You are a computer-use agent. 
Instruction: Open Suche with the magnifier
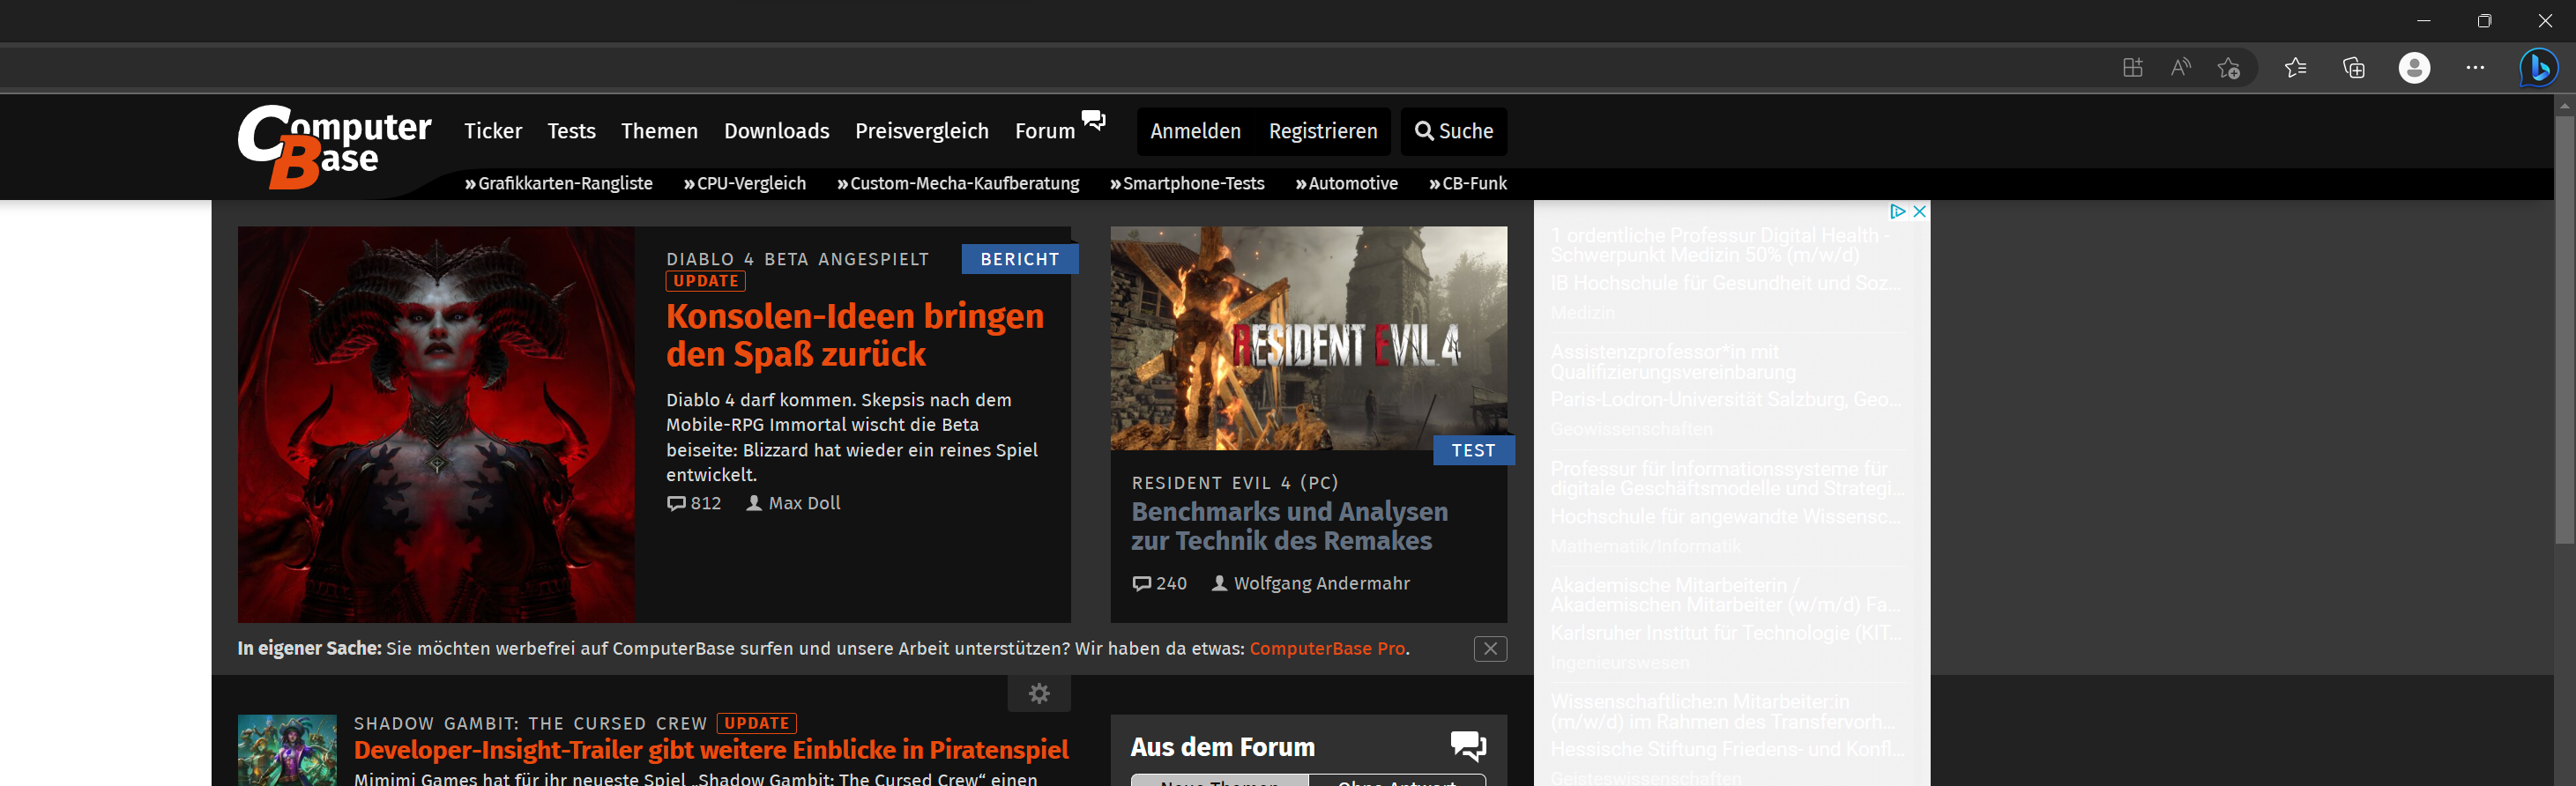(x=1453, y=131)
